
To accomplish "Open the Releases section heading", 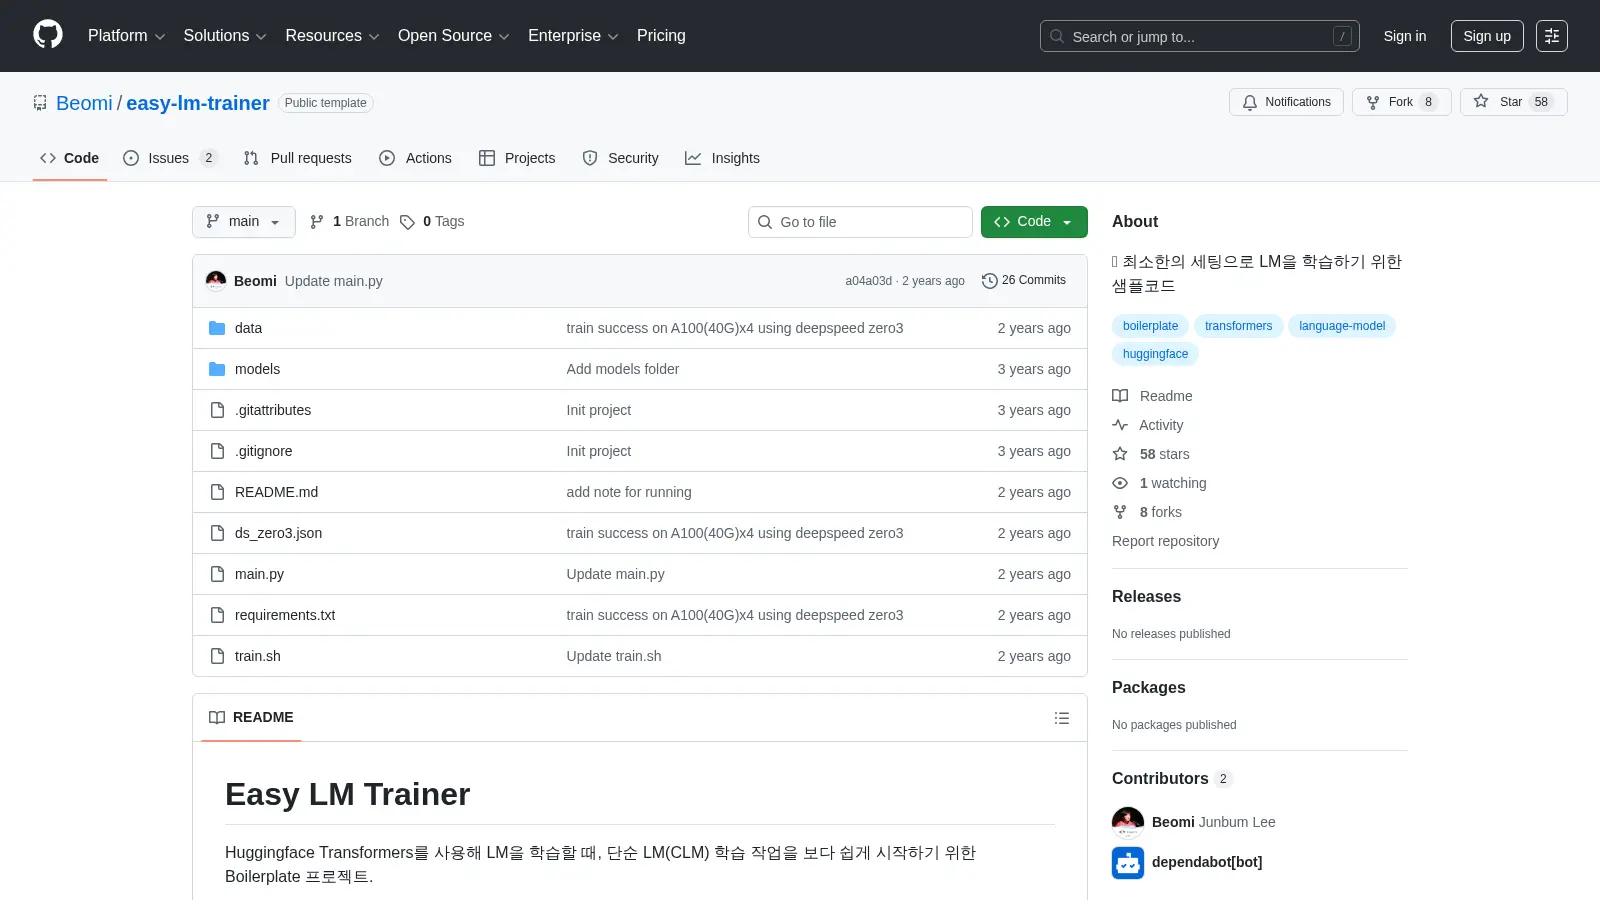I will point(1146,597).
